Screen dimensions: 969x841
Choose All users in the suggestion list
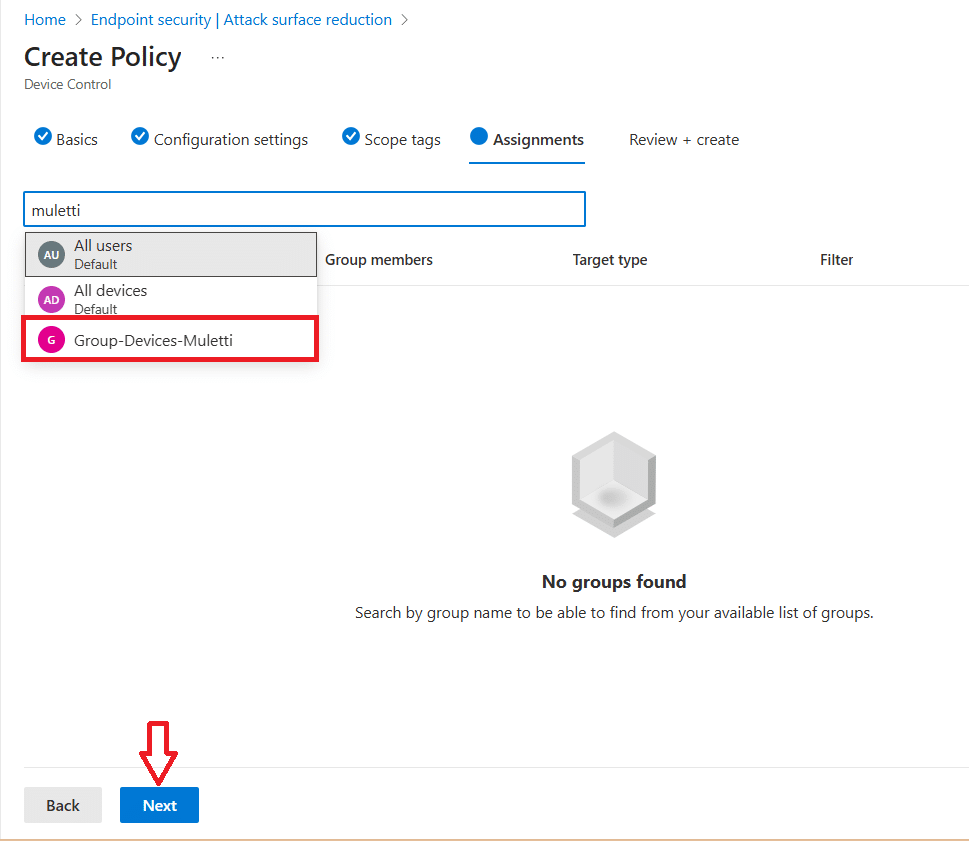pos(103,246)
